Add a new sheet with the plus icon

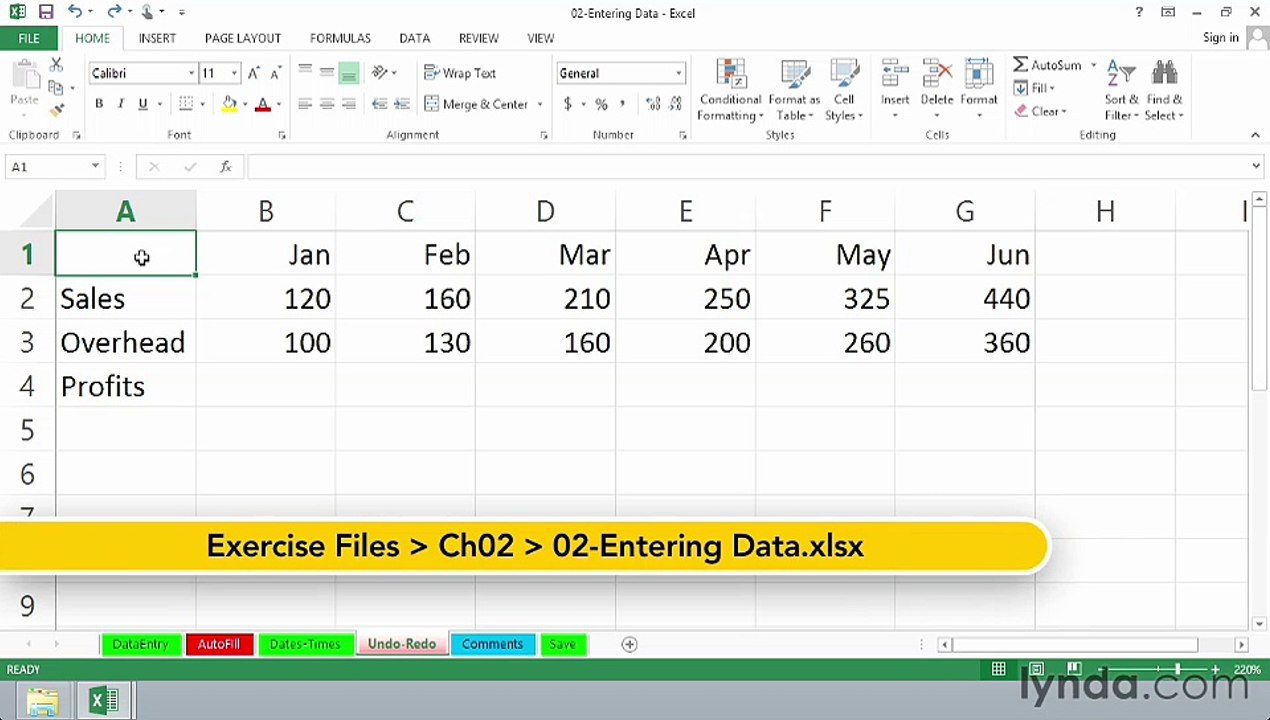629,645
